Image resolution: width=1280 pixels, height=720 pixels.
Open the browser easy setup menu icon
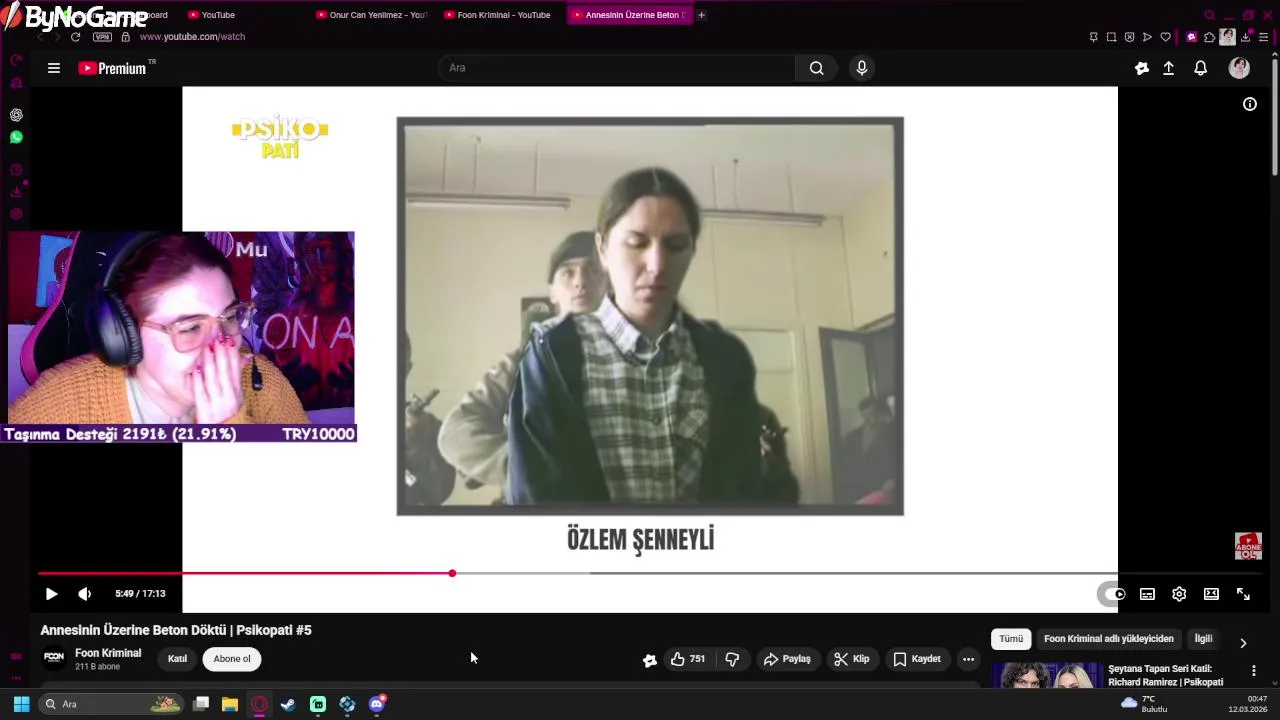(x=1264, y=37)
